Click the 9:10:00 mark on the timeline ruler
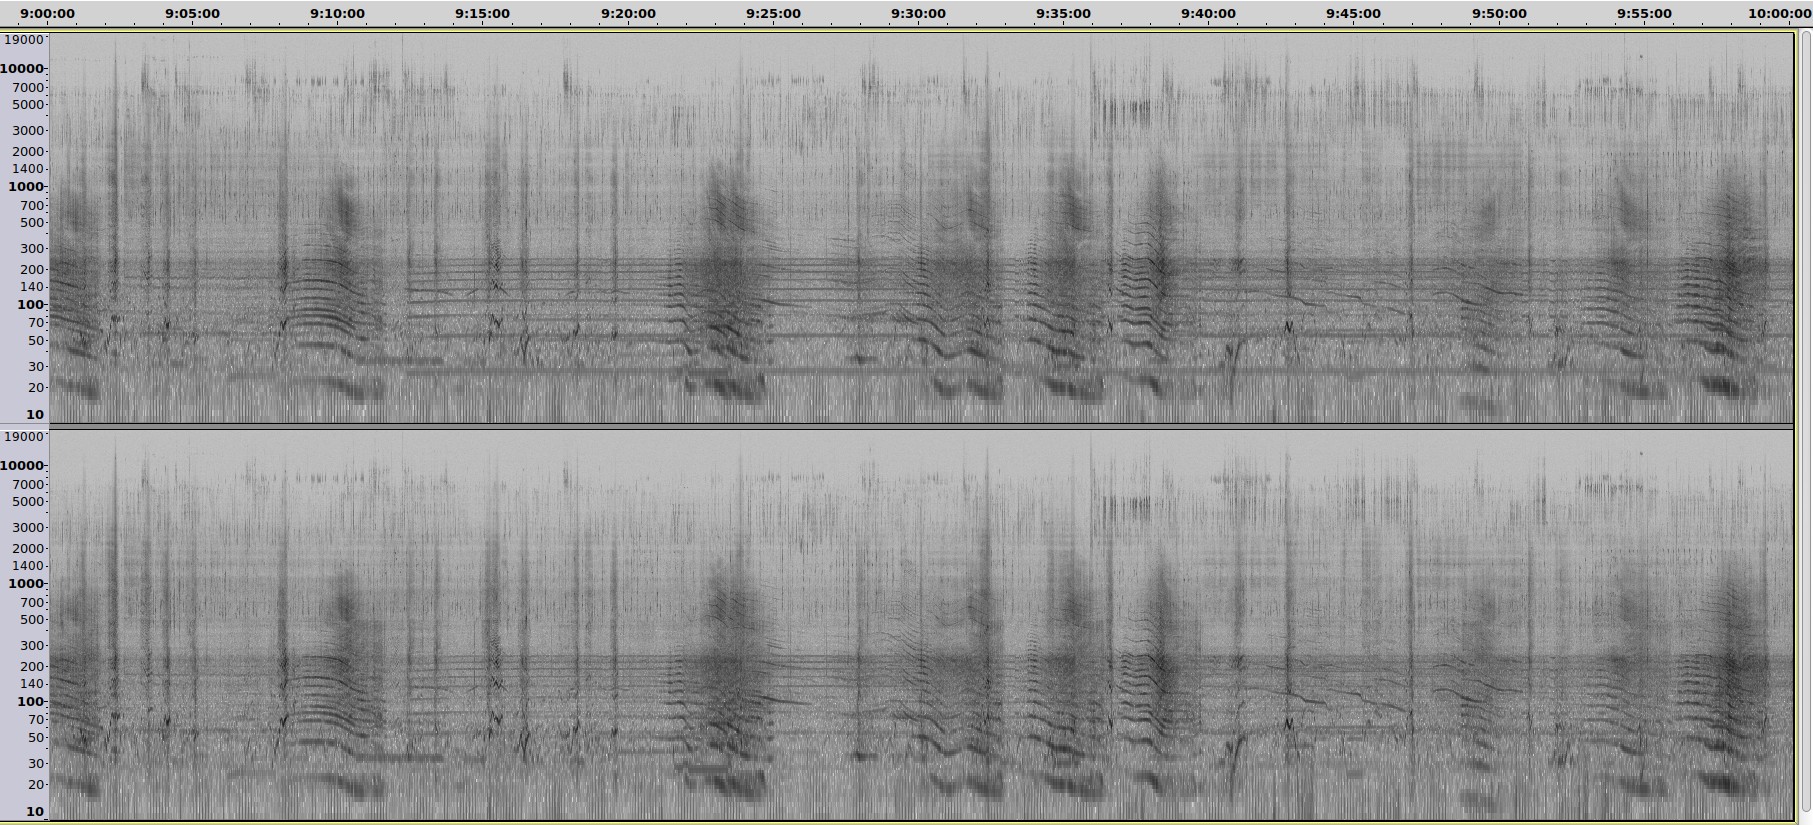The width and height of the screenshot is (1813, 825). click(338, 13)
